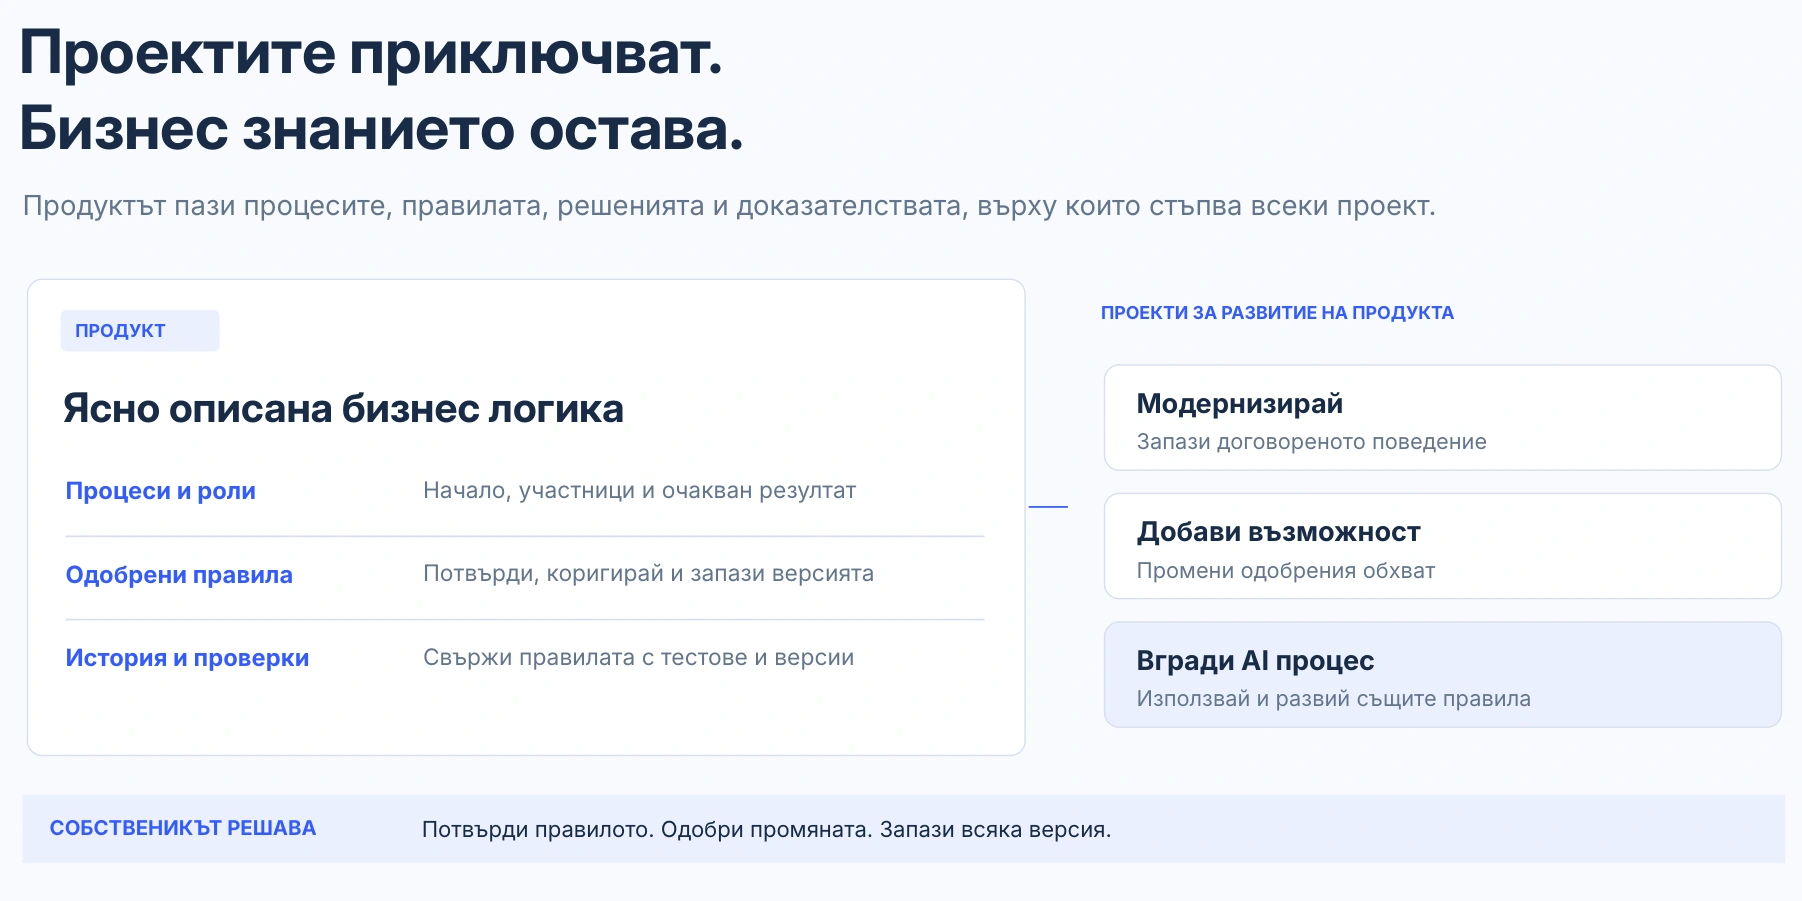Click headline Бизнес знанието остава.

[382, 130]
